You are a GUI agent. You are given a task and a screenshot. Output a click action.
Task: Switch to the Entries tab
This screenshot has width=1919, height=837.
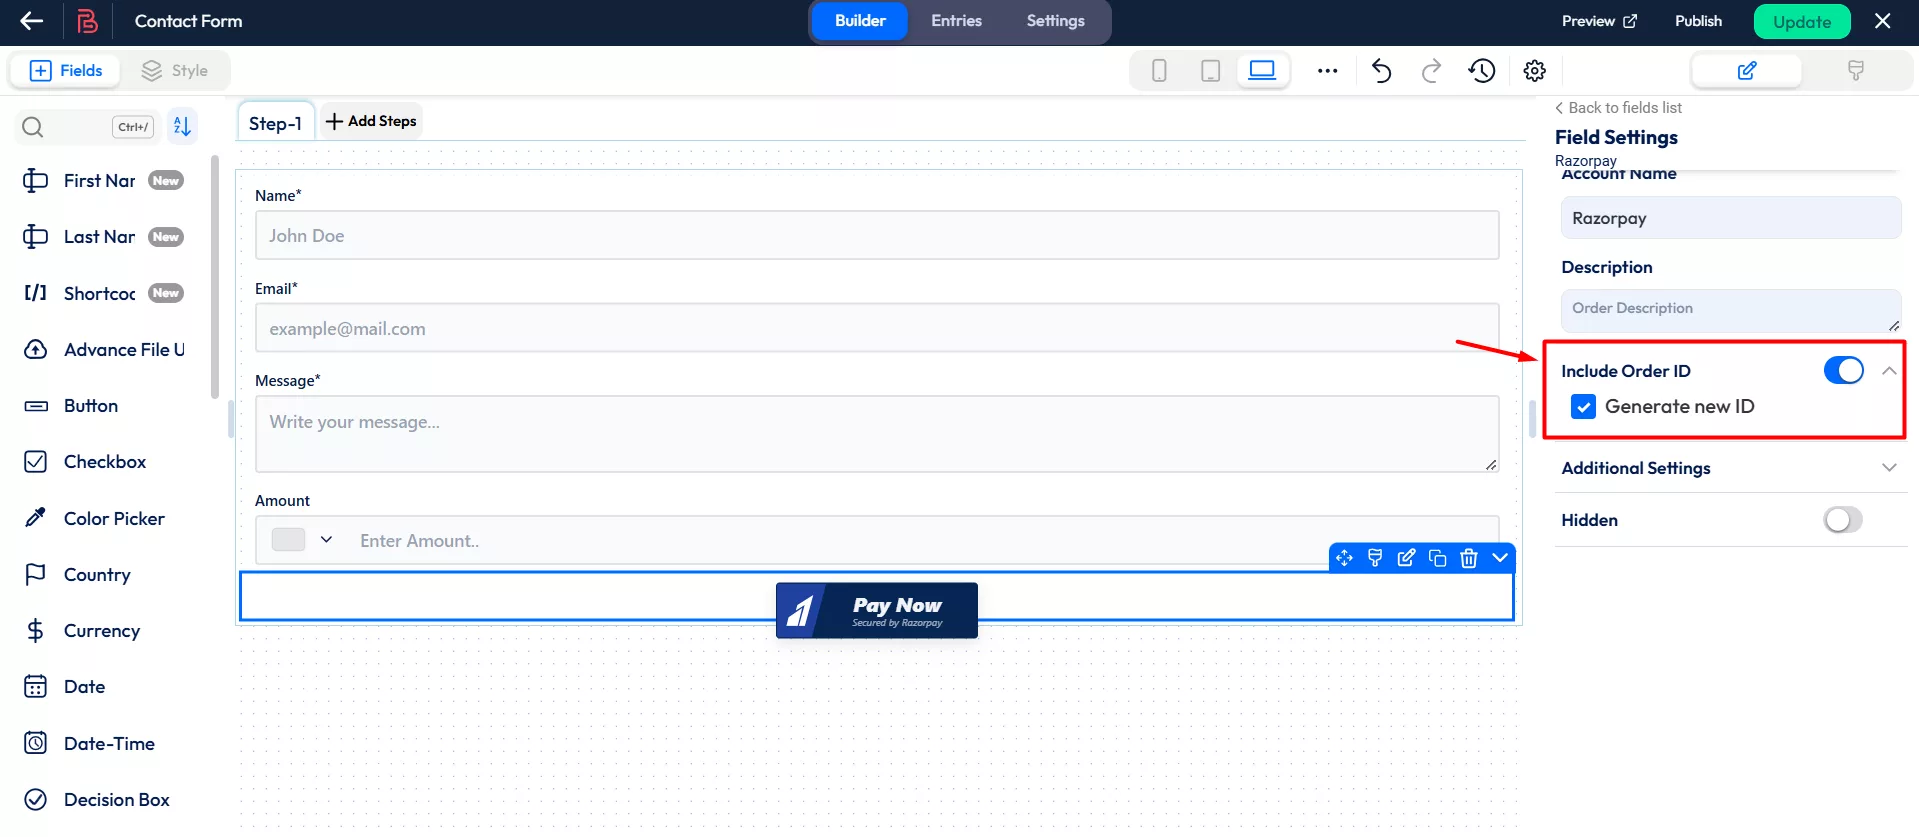(x=956, y=21)
